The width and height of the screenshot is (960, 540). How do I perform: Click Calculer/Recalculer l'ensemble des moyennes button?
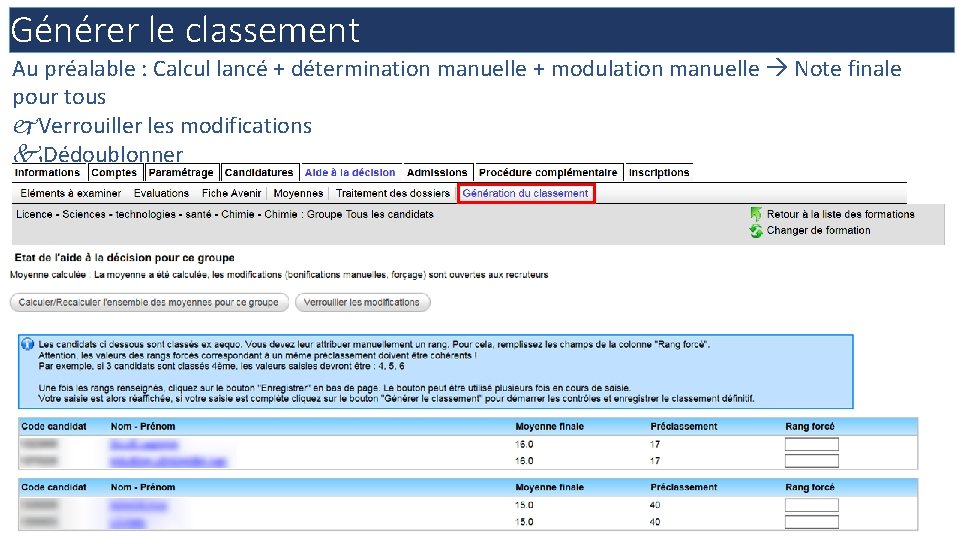149,302
